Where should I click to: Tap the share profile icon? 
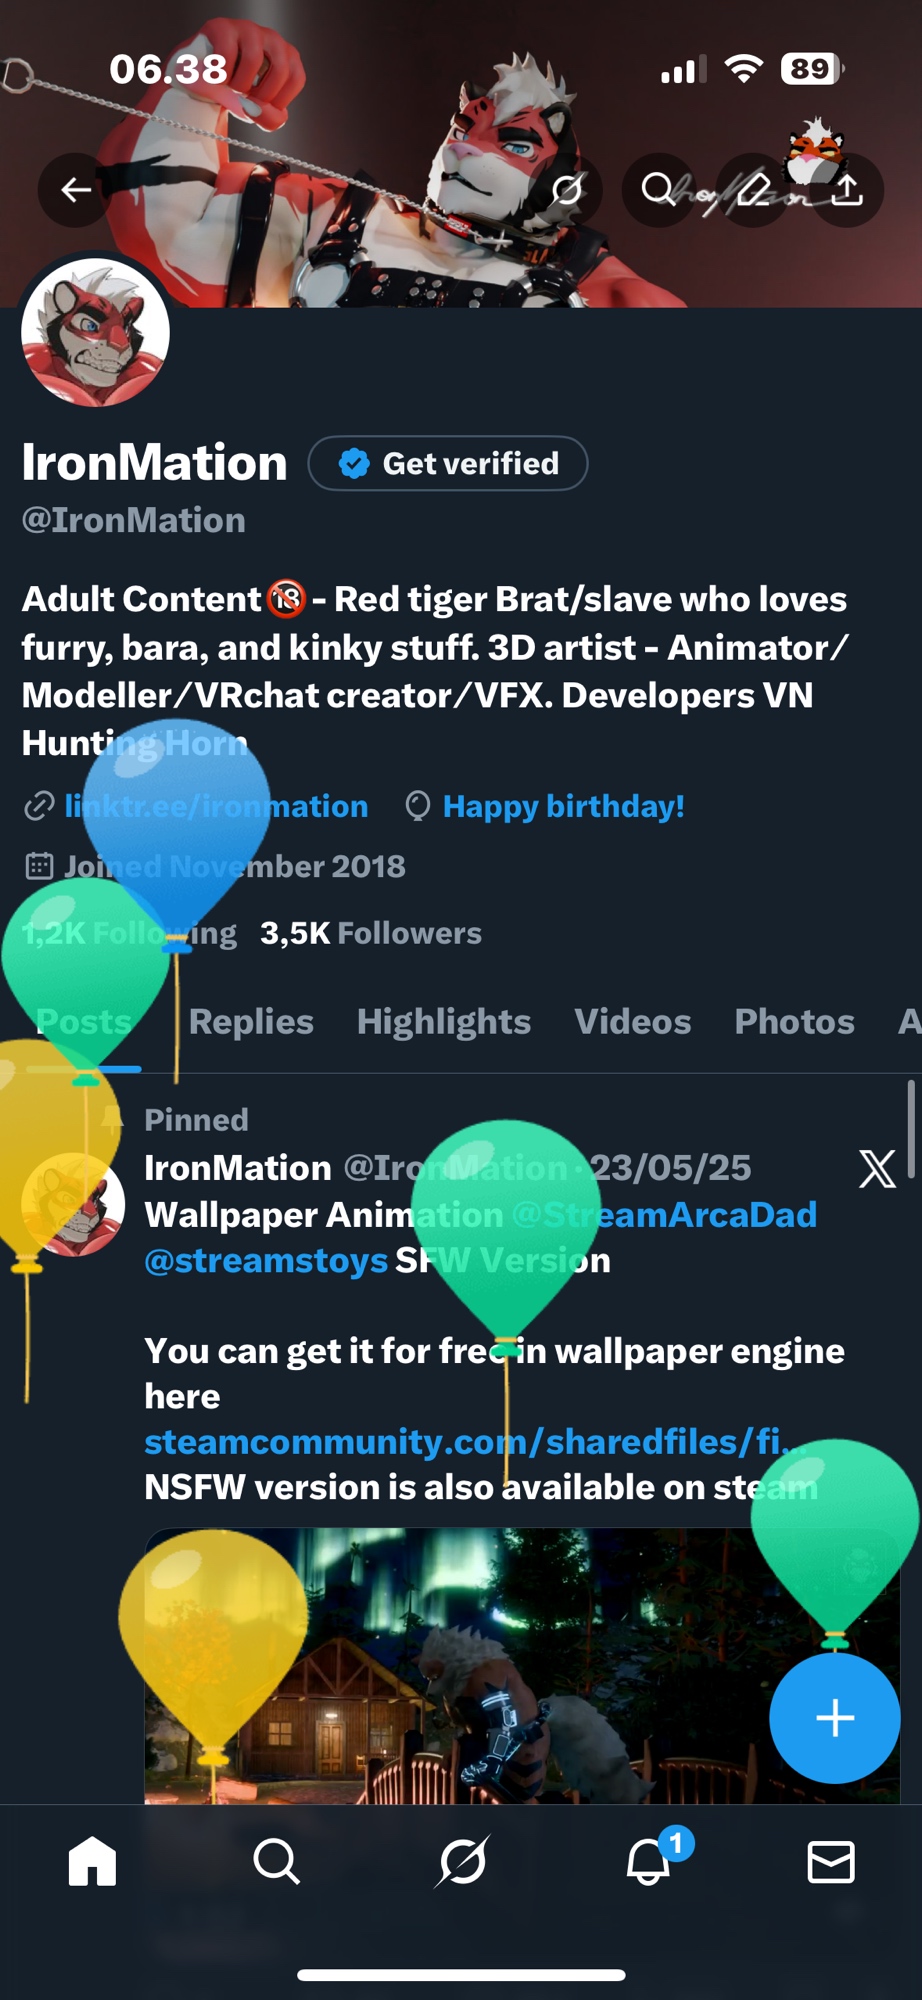point(846,190)
